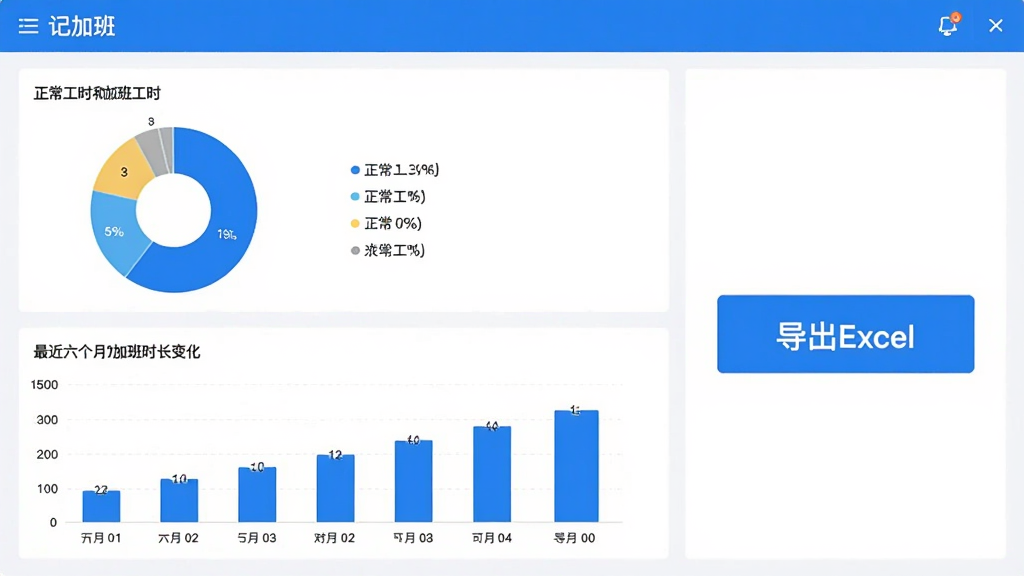The width and height of the screenshot is (1024, 576).
Task: Click the 200 value on the y-axis
Action: coord(47,455)
